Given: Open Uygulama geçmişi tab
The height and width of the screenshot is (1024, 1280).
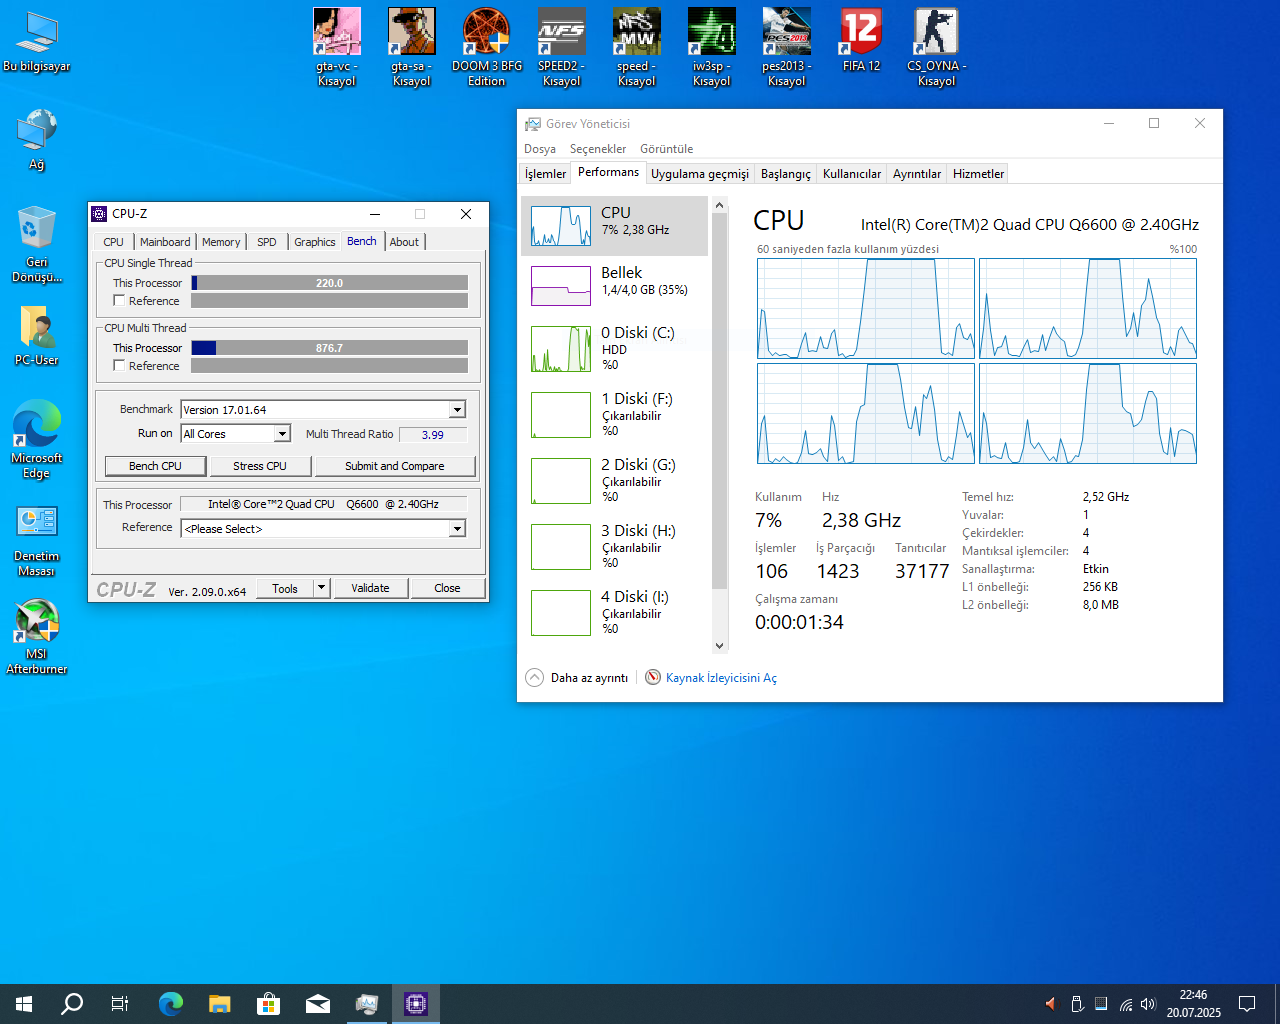Looking at the screenshot, I should pos(700,174).
